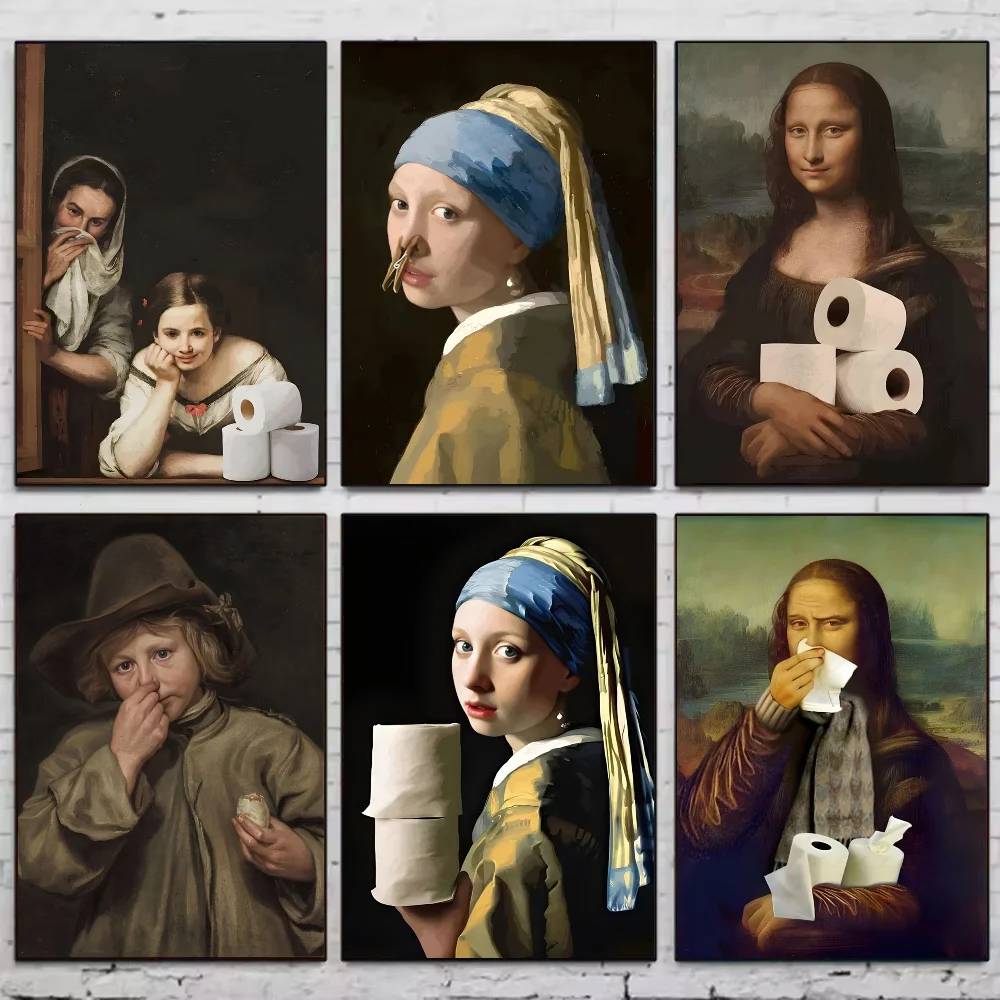Click the two stacked rolls held by the girl

416,812
